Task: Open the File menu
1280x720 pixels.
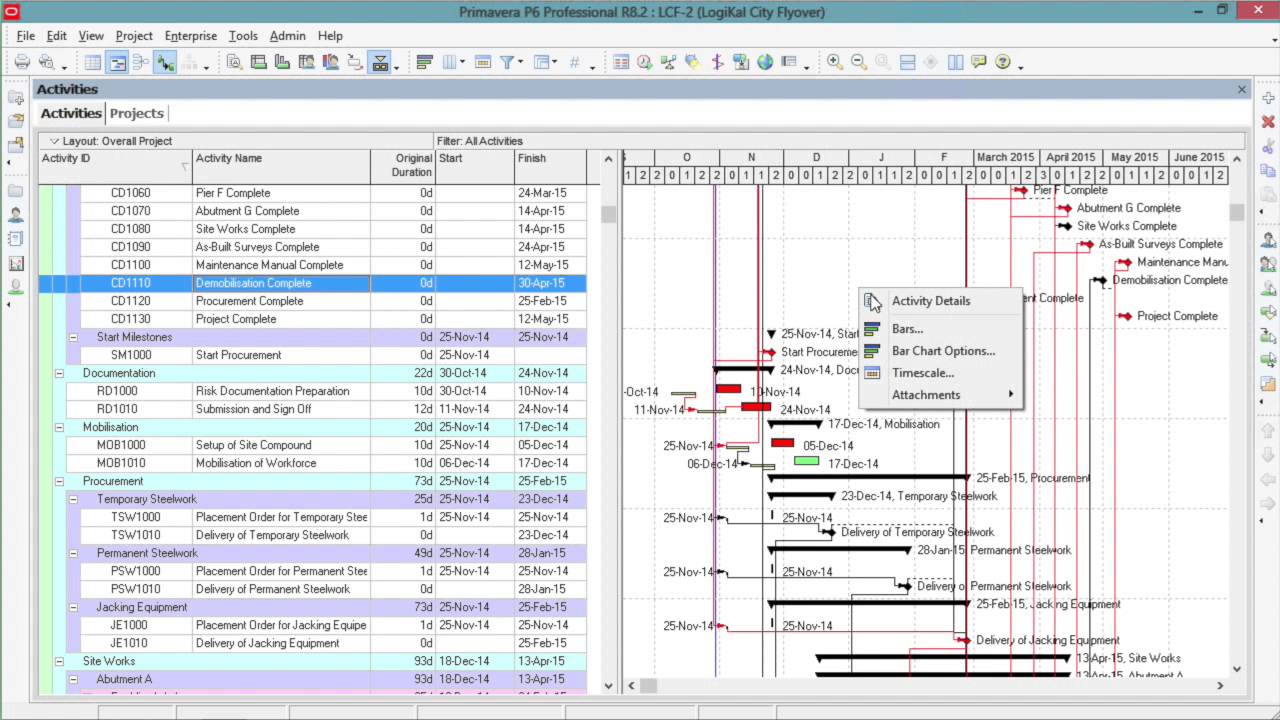Action: 26,36
